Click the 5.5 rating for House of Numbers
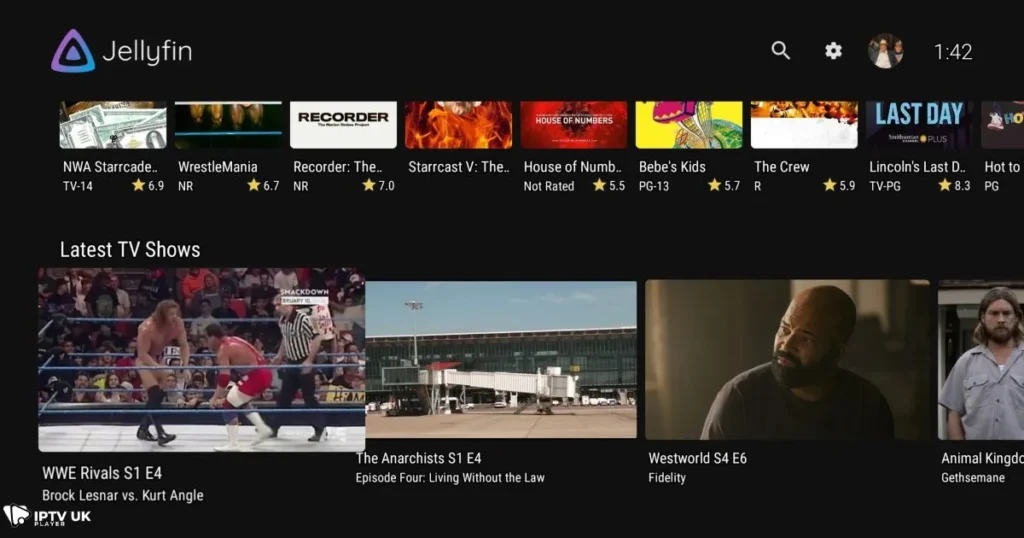 click(609, 185)
